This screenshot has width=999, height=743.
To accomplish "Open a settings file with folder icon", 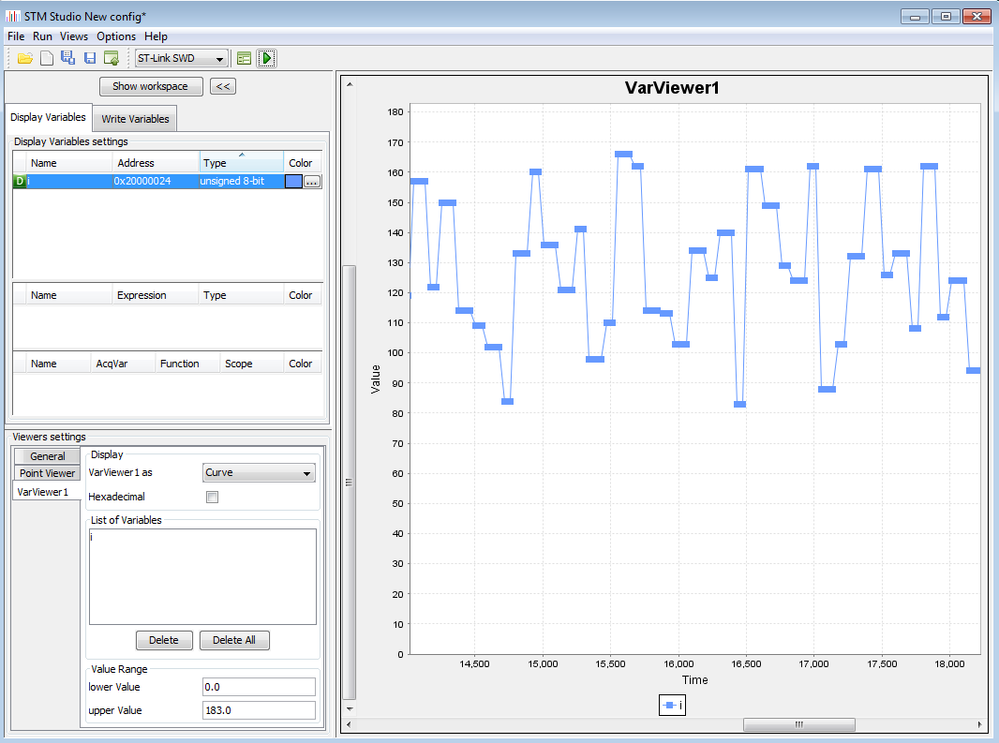I will 25,59.
